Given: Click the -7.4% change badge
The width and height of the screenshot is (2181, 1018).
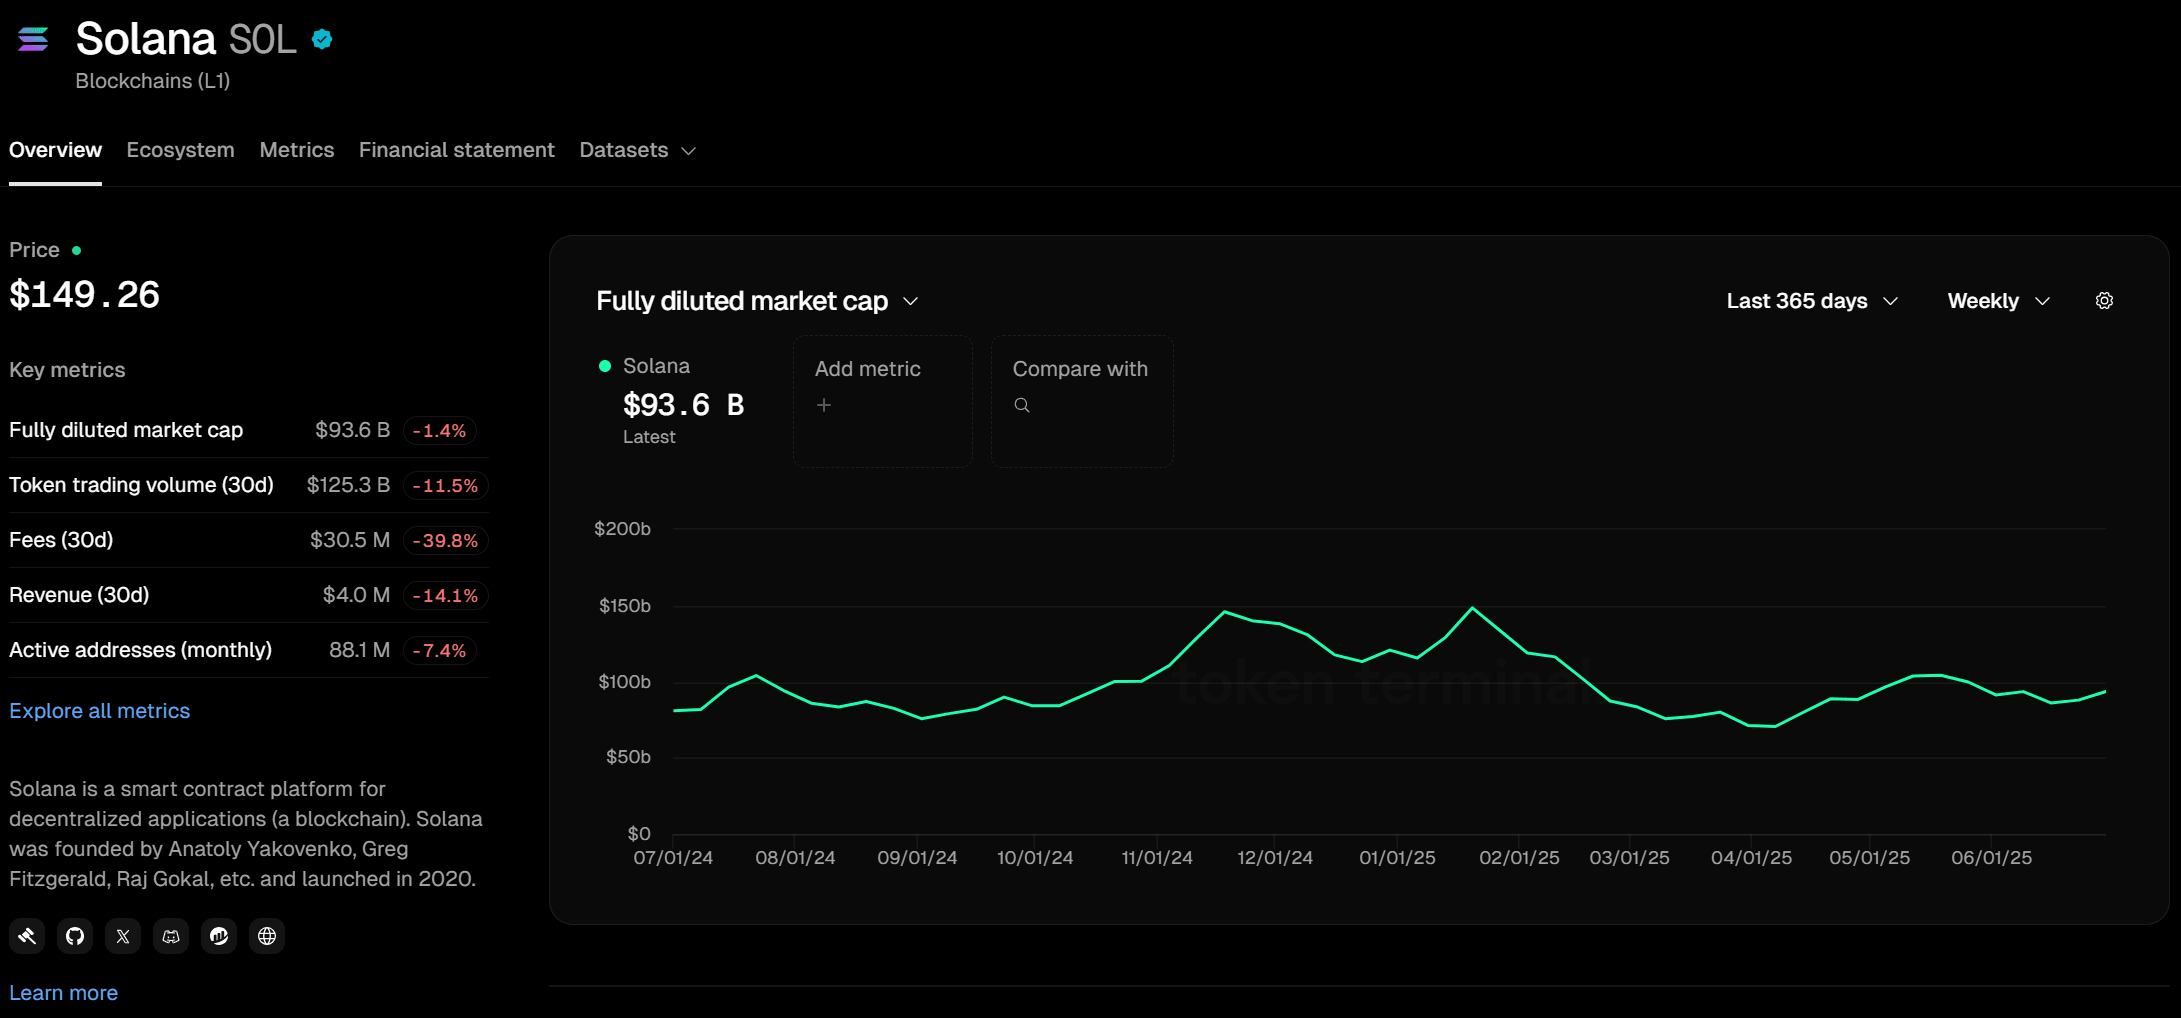Looking at the screenshot, I should pyautogui.click(x=440, y=651).
